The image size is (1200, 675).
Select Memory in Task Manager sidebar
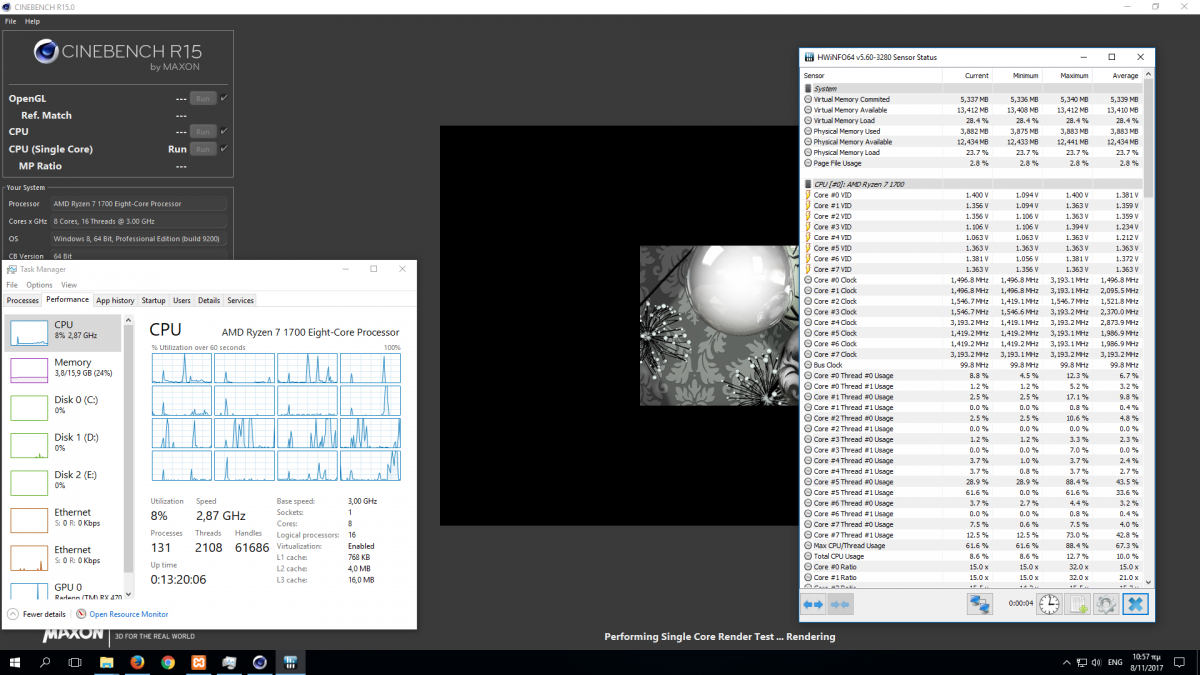coord(64,370)
